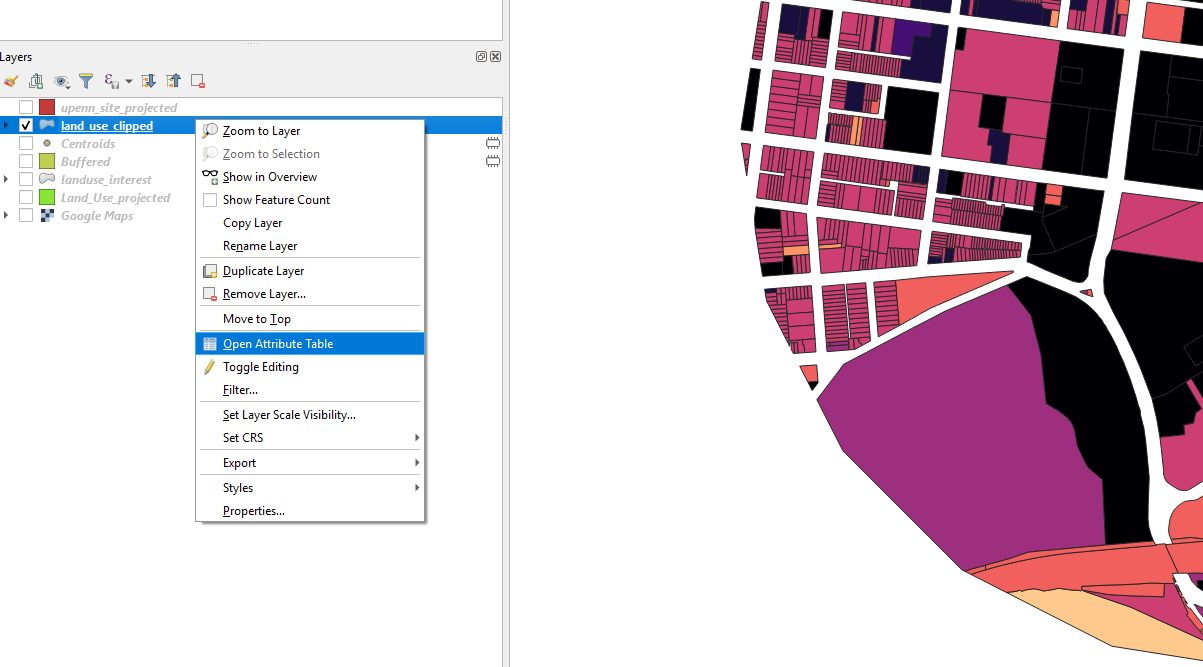
Task: Click the Expand All layers icon
Action: 148,81
